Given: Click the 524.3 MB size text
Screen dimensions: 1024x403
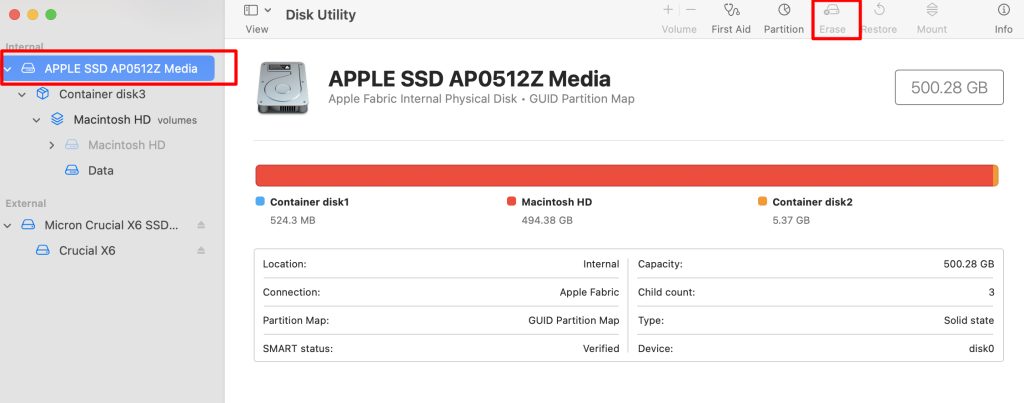Looking at the screenshot, I should tap(293, 220).
